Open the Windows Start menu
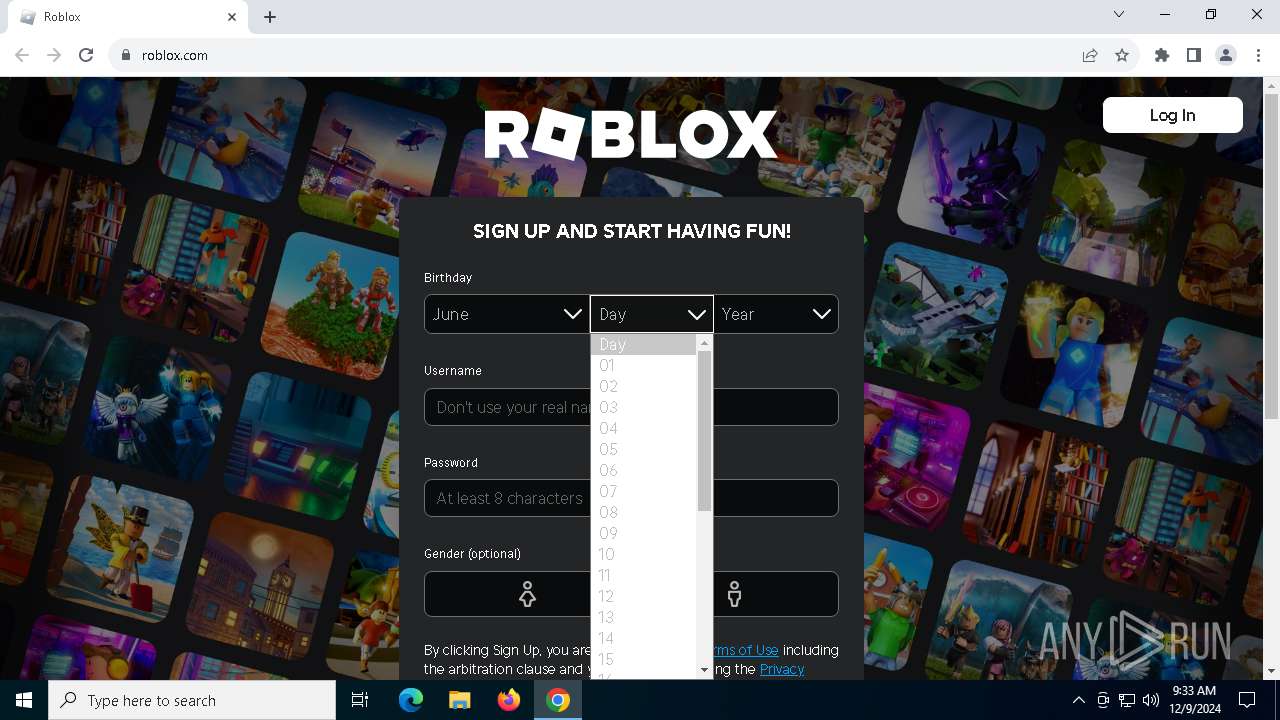 click(24, 700)
